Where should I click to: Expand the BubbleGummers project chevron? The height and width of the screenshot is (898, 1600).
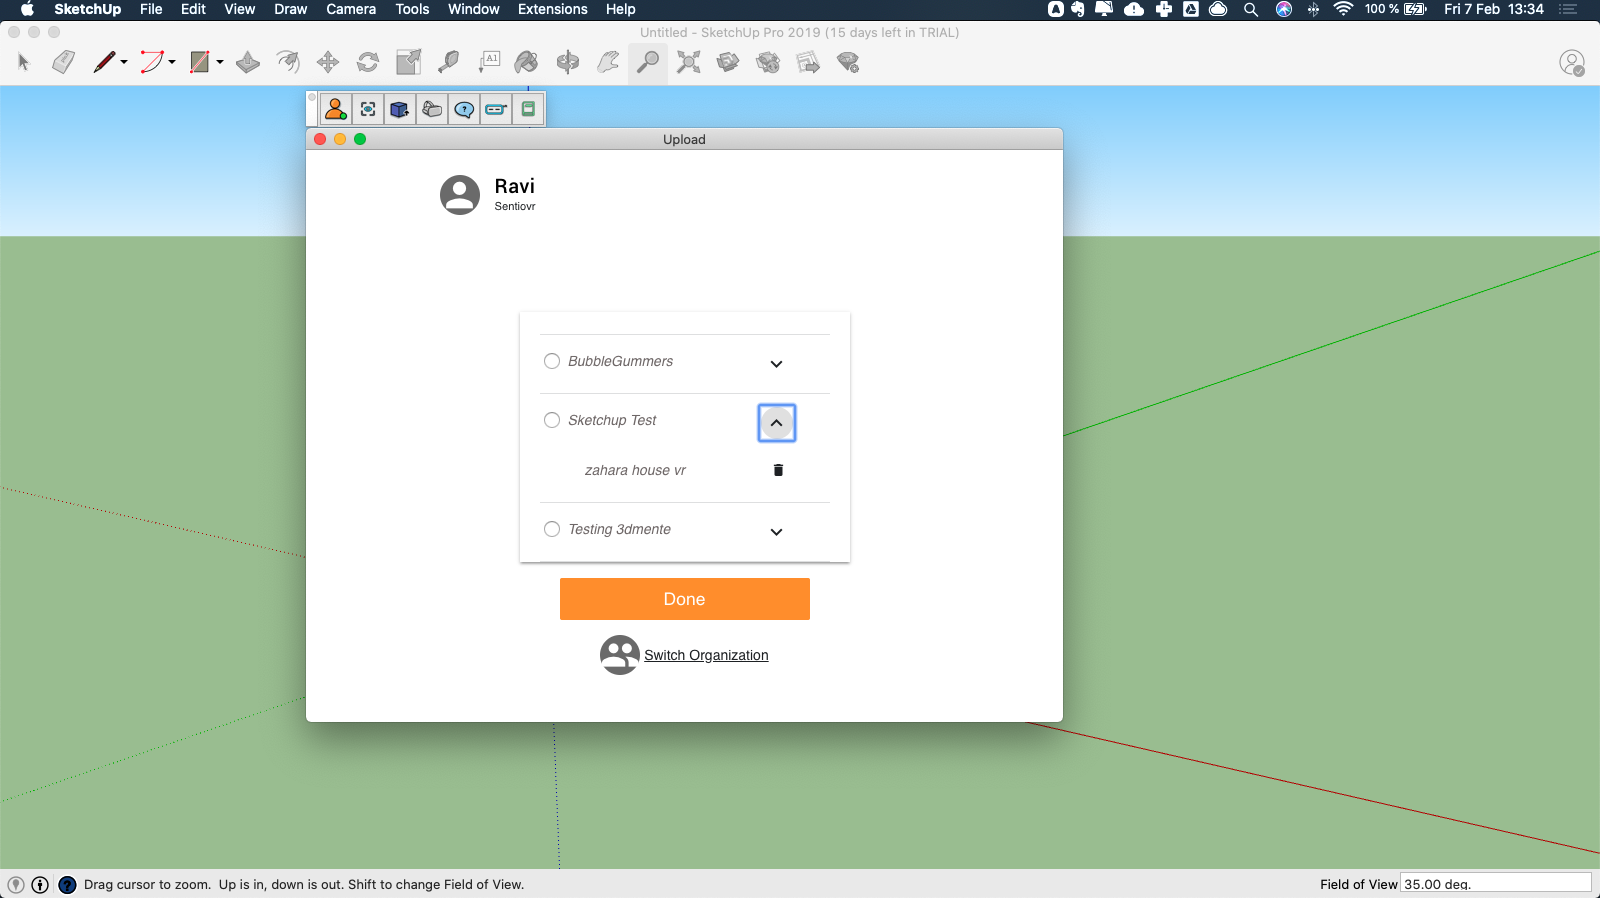click(776, 364)
